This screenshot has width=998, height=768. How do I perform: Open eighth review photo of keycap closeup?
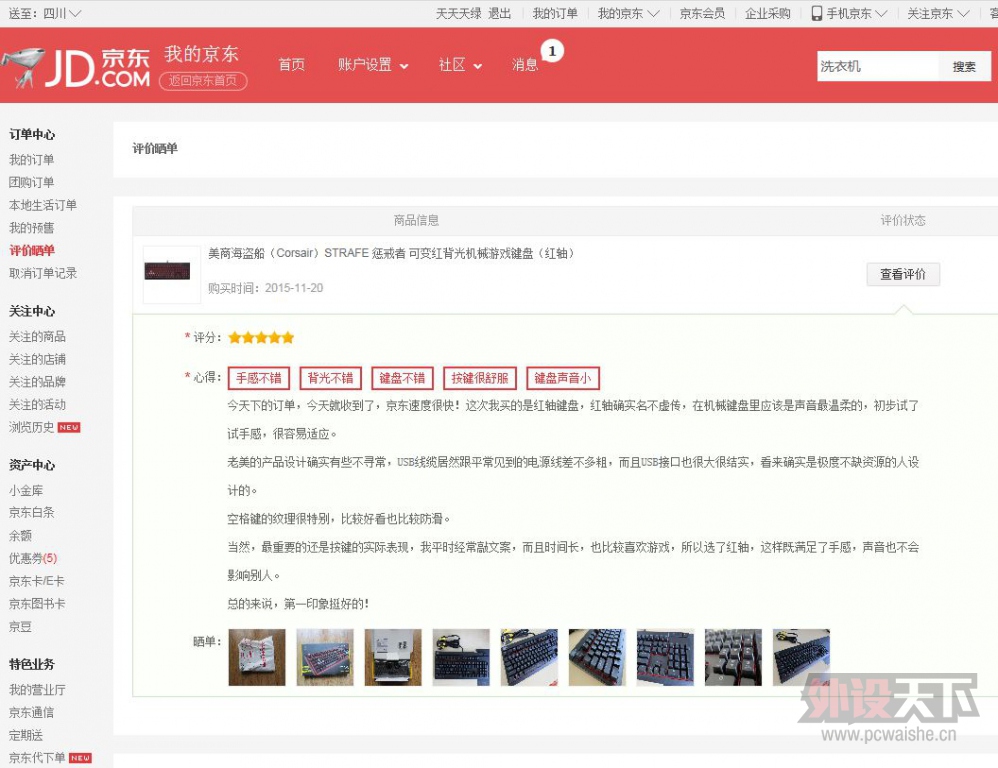point(733,657)
